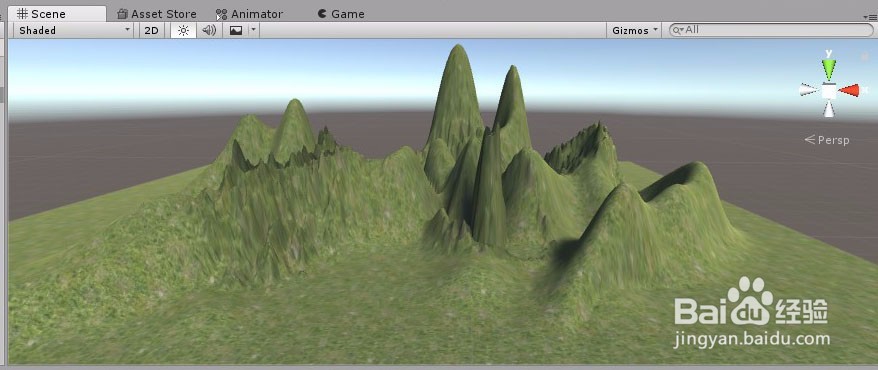The width and height of the screenshot is (878, 370).
Task: Click the Asset Store tab bag icon
Action: (x=123, y=14)
